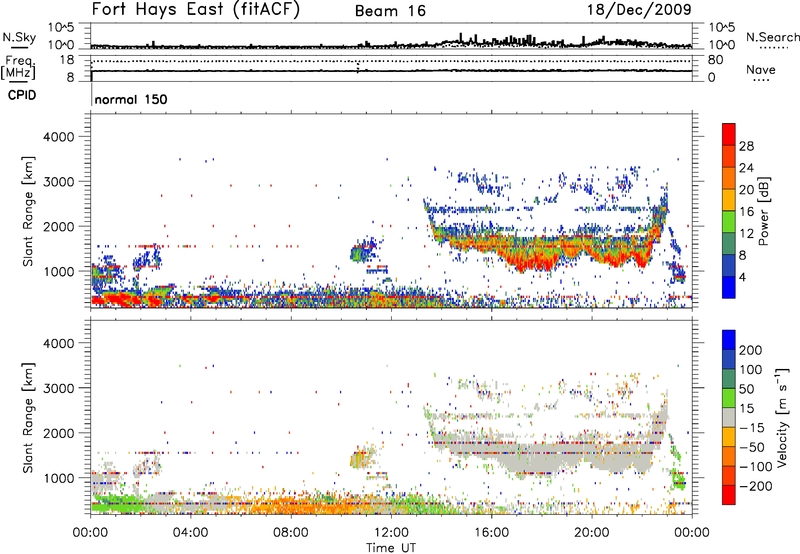
Task: Click the 'normal 150' CPID text
Action: click(131, 99)
